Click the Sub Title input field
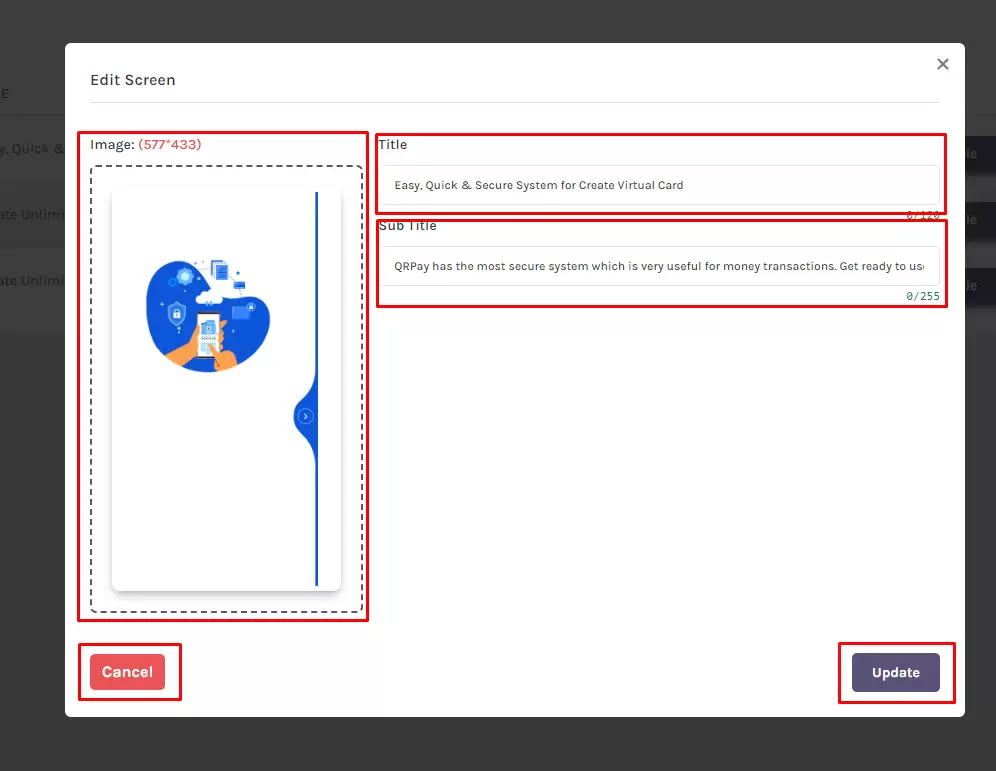 pos(660,266)
